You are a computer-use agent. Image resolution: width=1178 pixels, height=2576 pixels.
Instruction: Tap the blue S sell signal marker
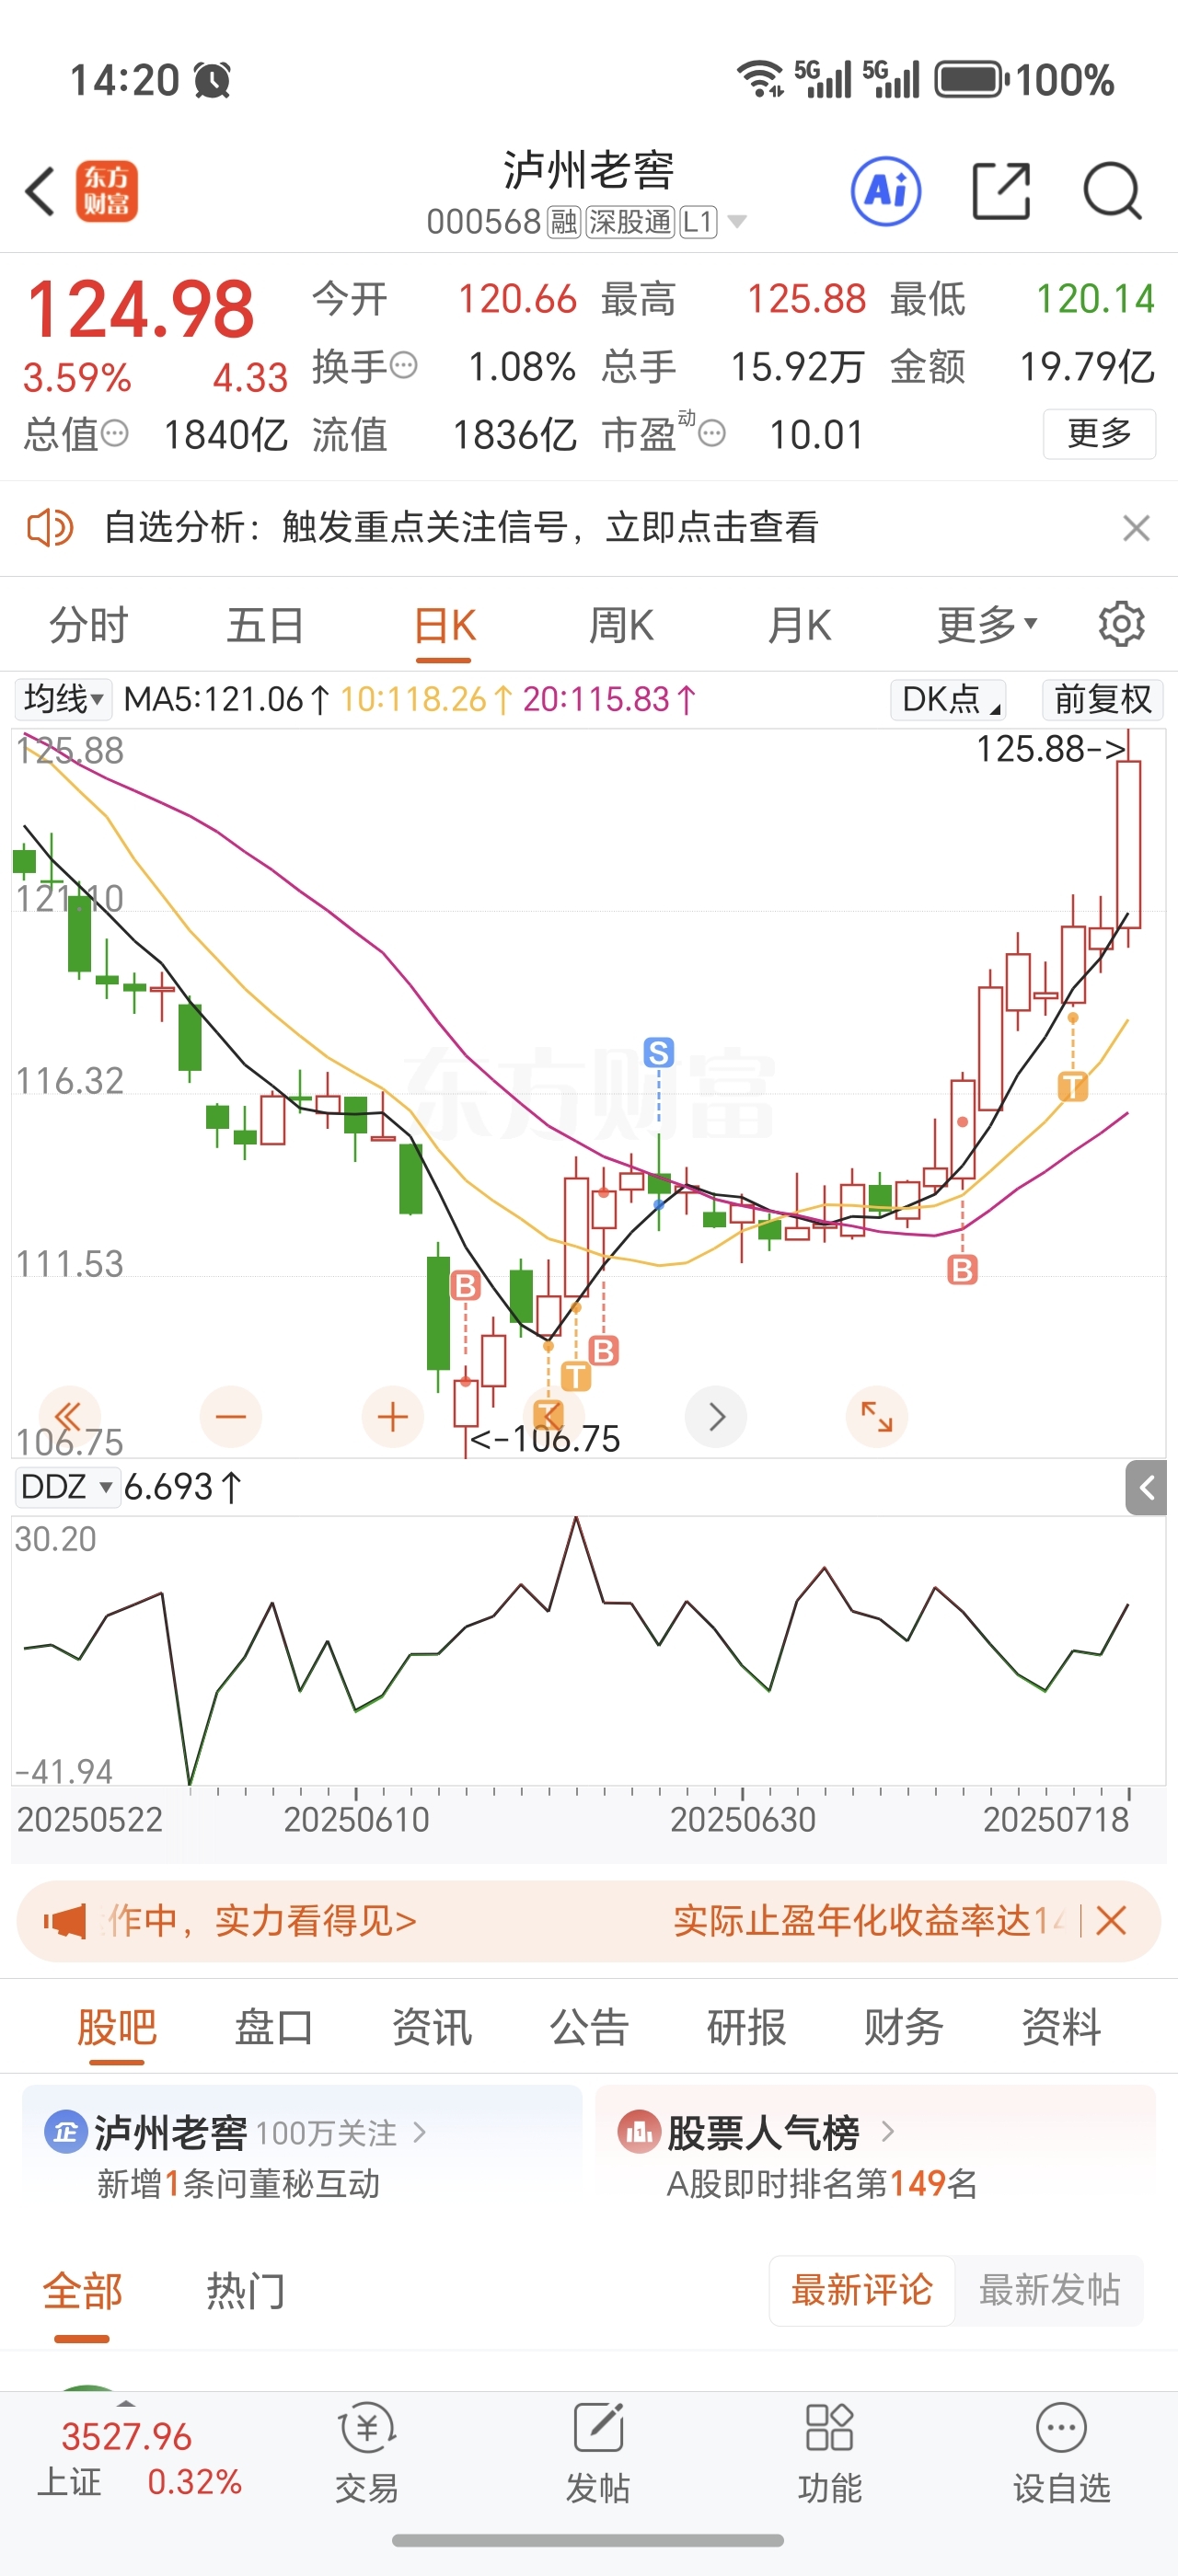(x=658, y=1052)
